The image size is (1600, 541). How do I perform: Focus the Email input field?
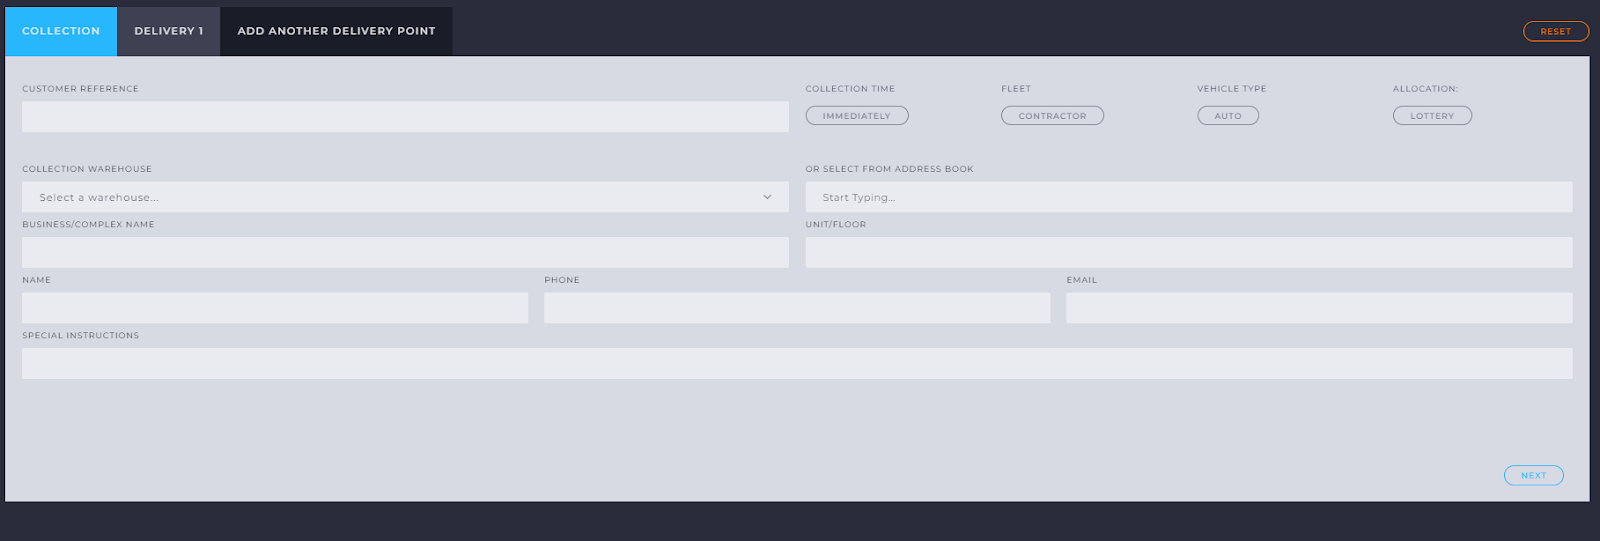coord(1319,308)
